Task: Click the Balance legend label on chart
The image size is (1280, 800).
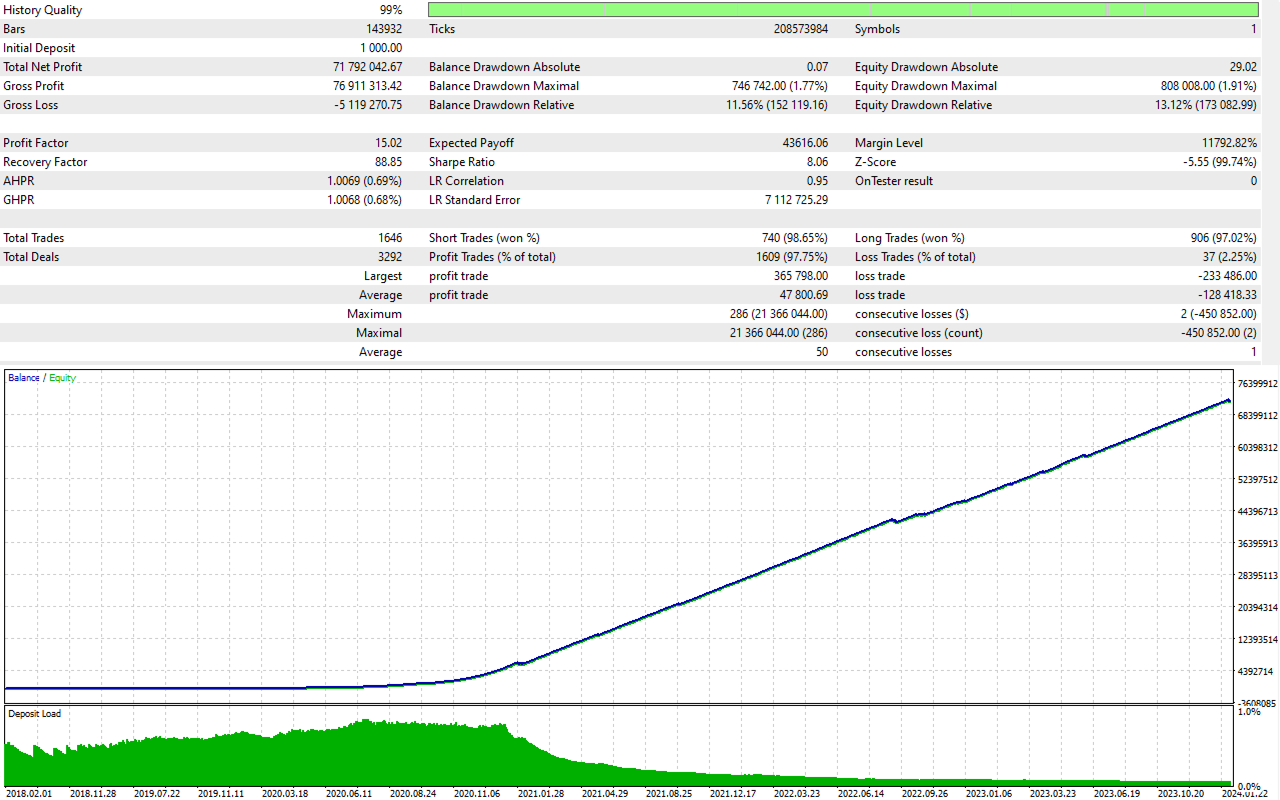Action: coord(24,378)
